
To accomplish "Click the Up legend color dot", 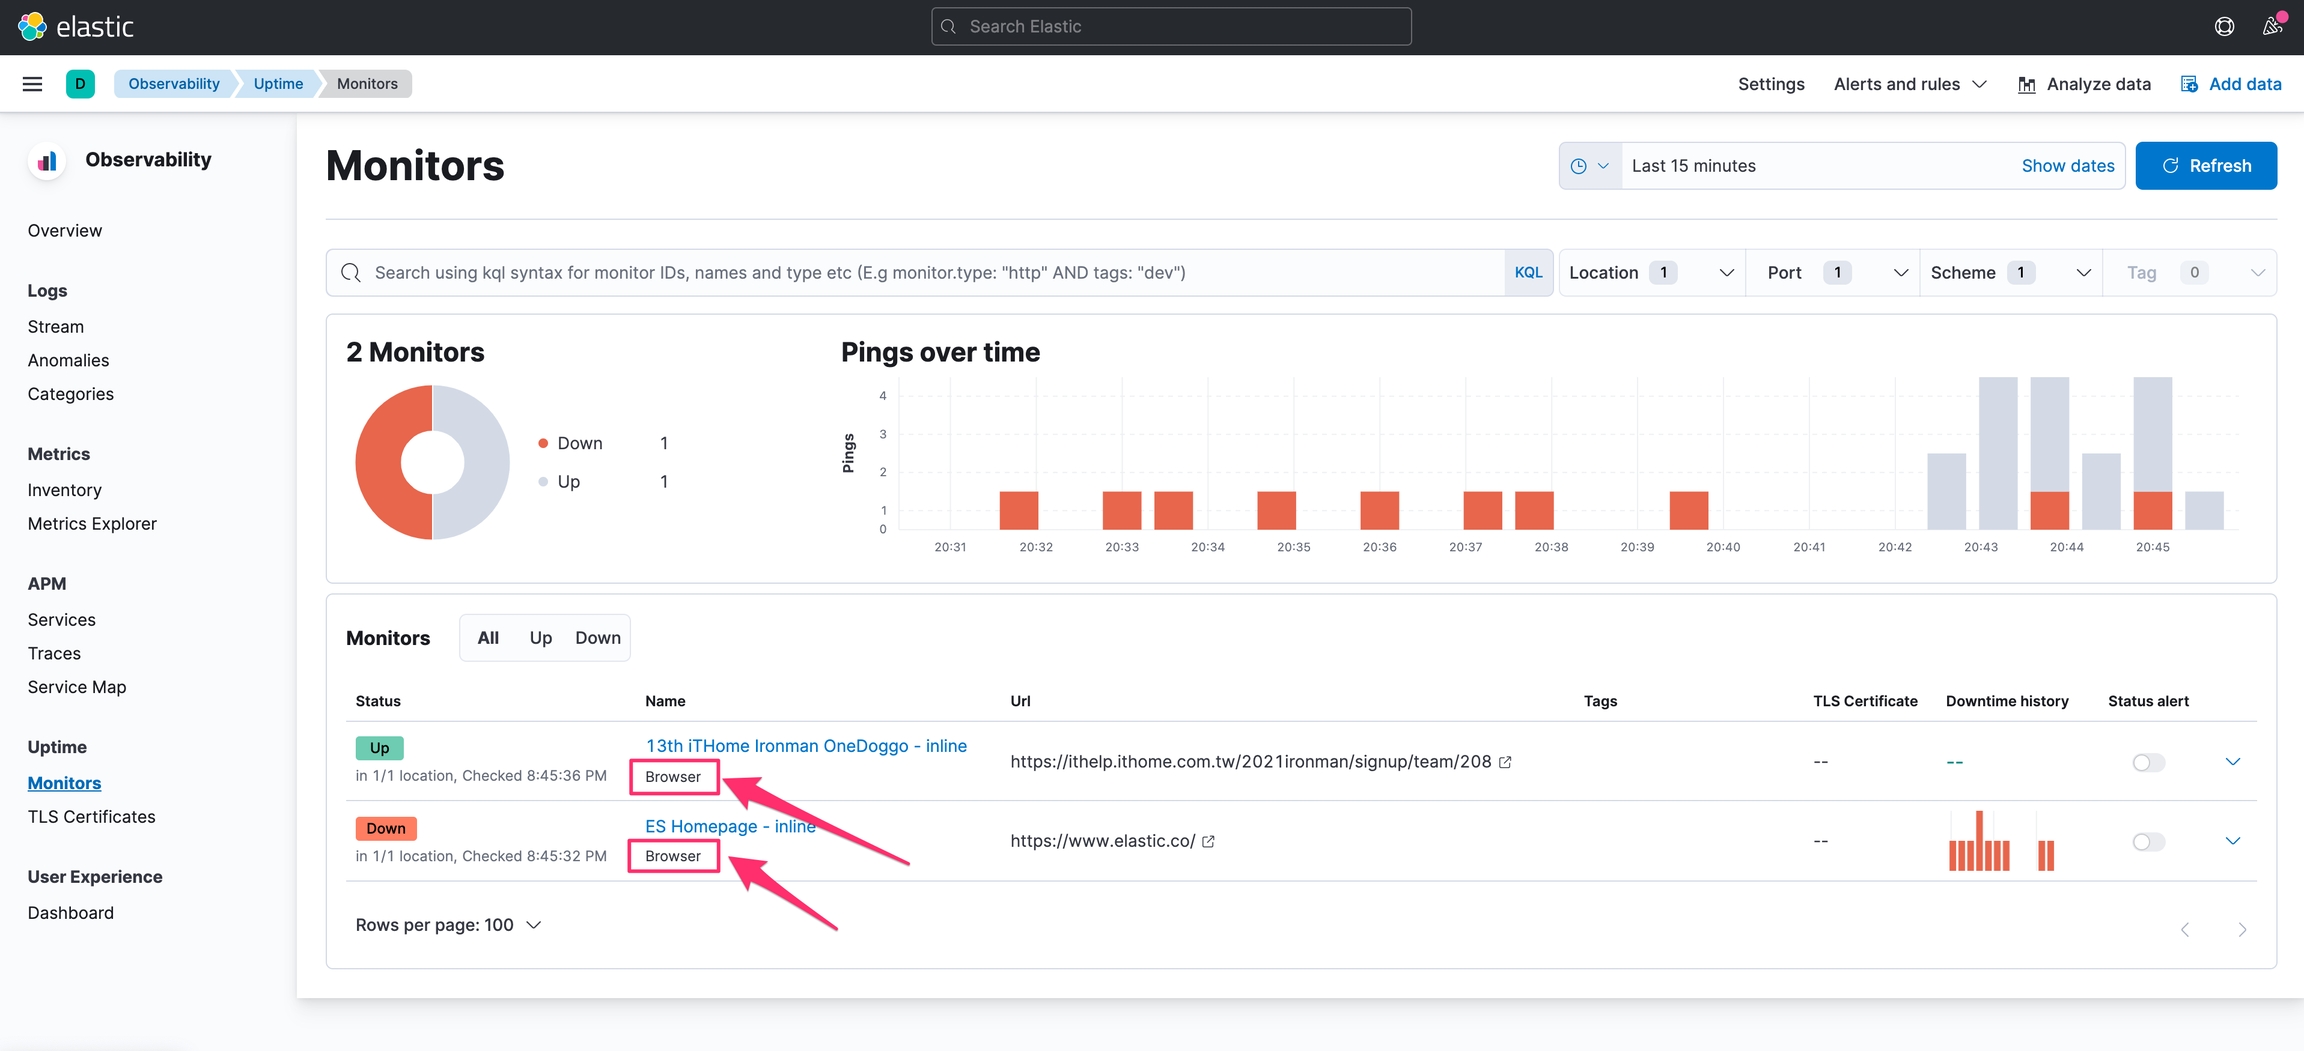I will pyautogui.click(x=543, y=481).
